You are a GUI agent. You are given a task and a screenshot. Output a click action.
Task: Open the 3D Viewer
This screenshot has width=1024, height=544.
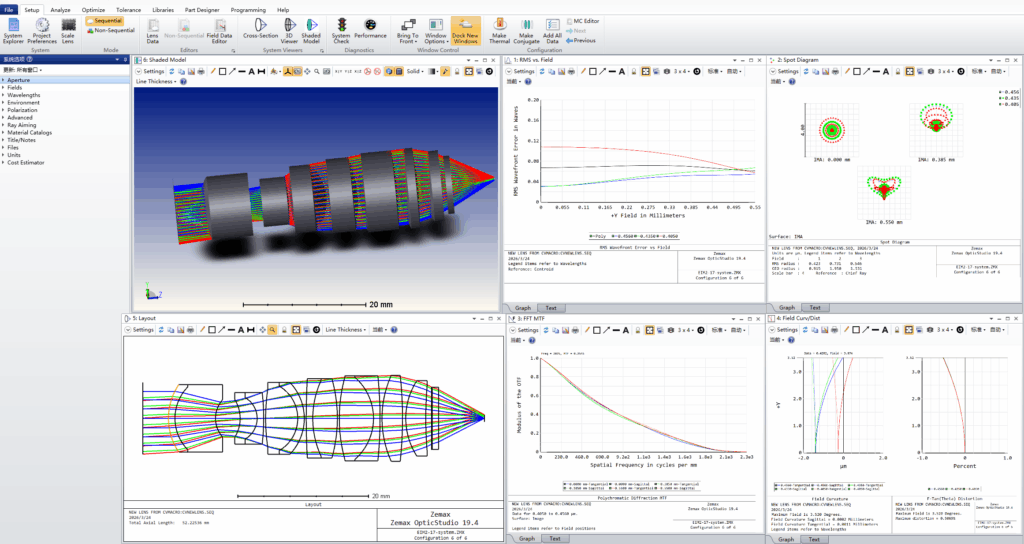(288, 29)
